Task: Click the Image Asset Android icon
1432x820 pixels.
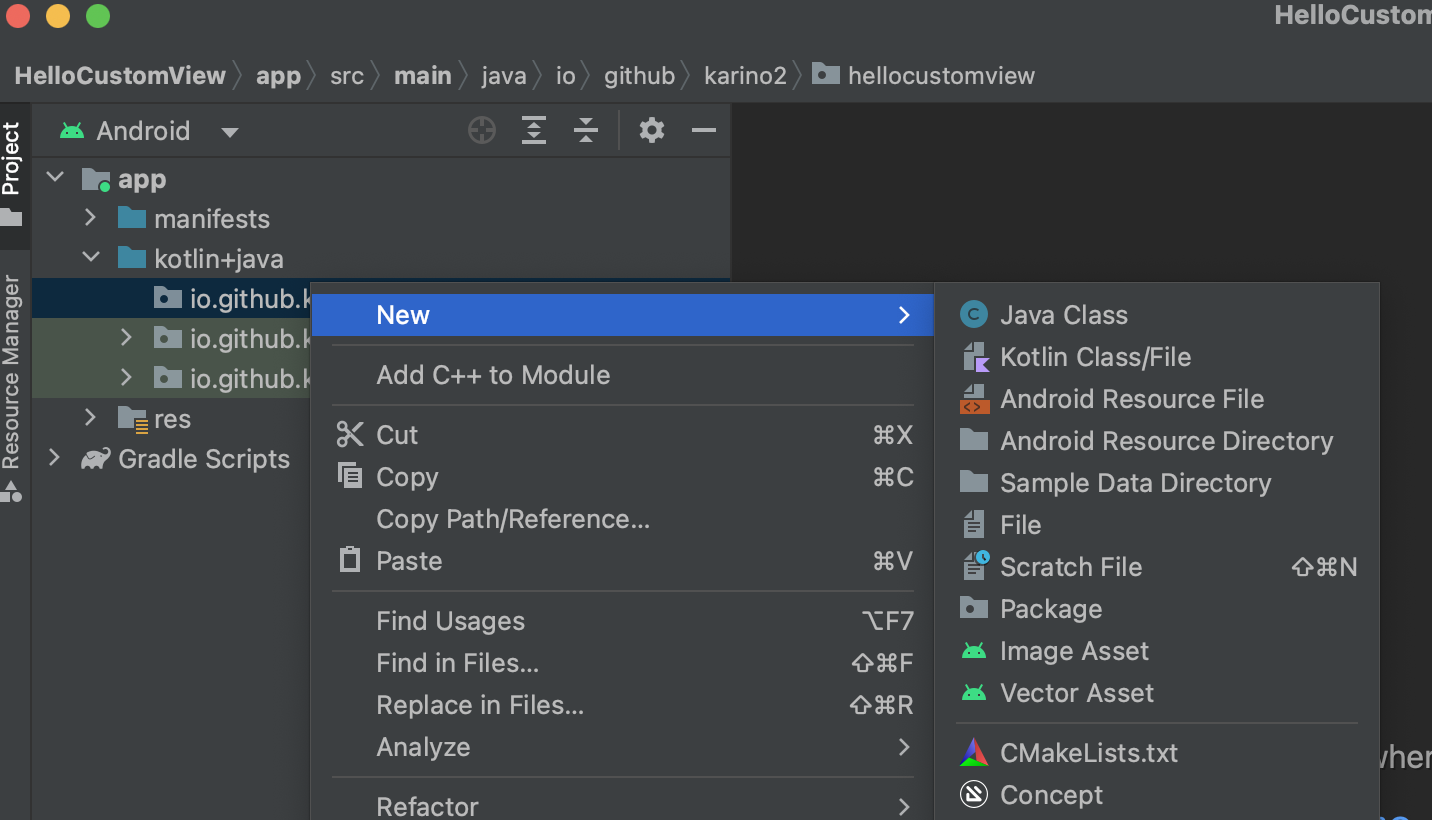Action: [974, 651]
